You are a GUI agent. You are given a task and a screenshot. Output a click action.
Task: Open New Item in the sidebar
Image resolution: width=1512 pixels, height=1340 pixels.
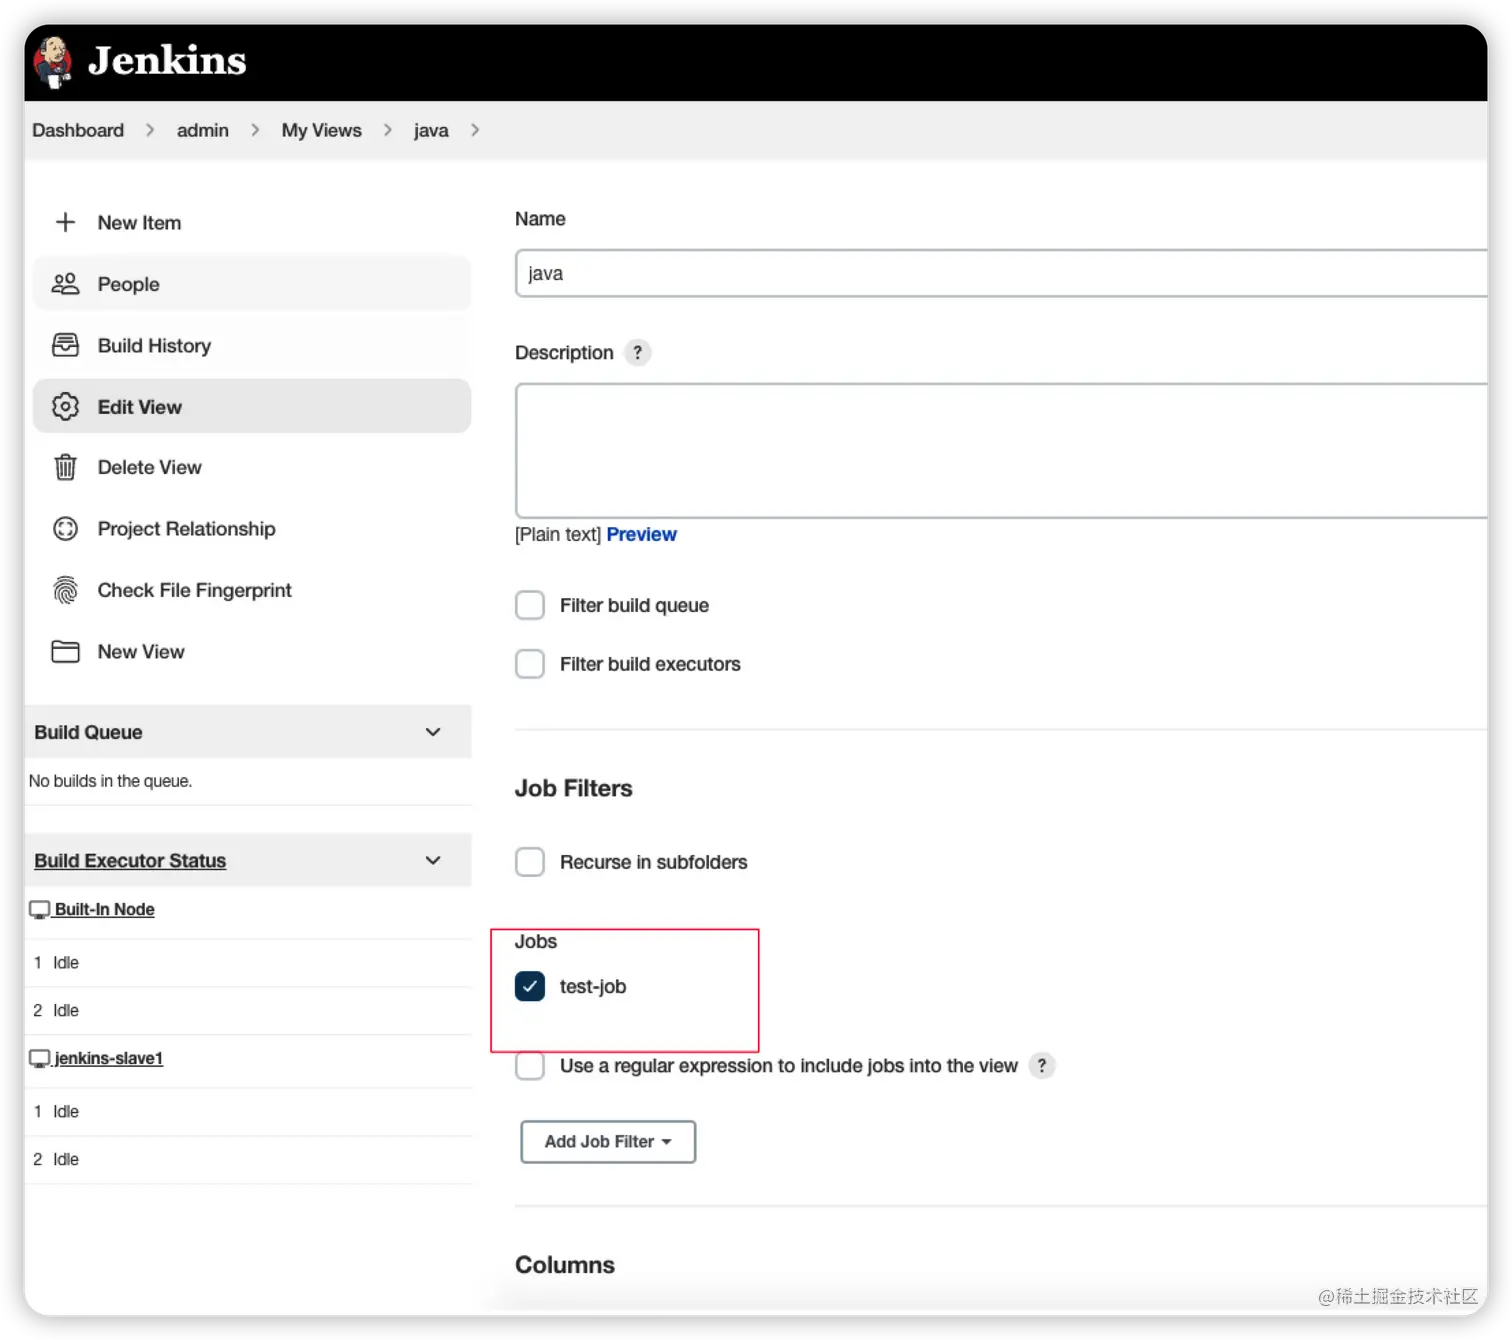click(252, 223)
